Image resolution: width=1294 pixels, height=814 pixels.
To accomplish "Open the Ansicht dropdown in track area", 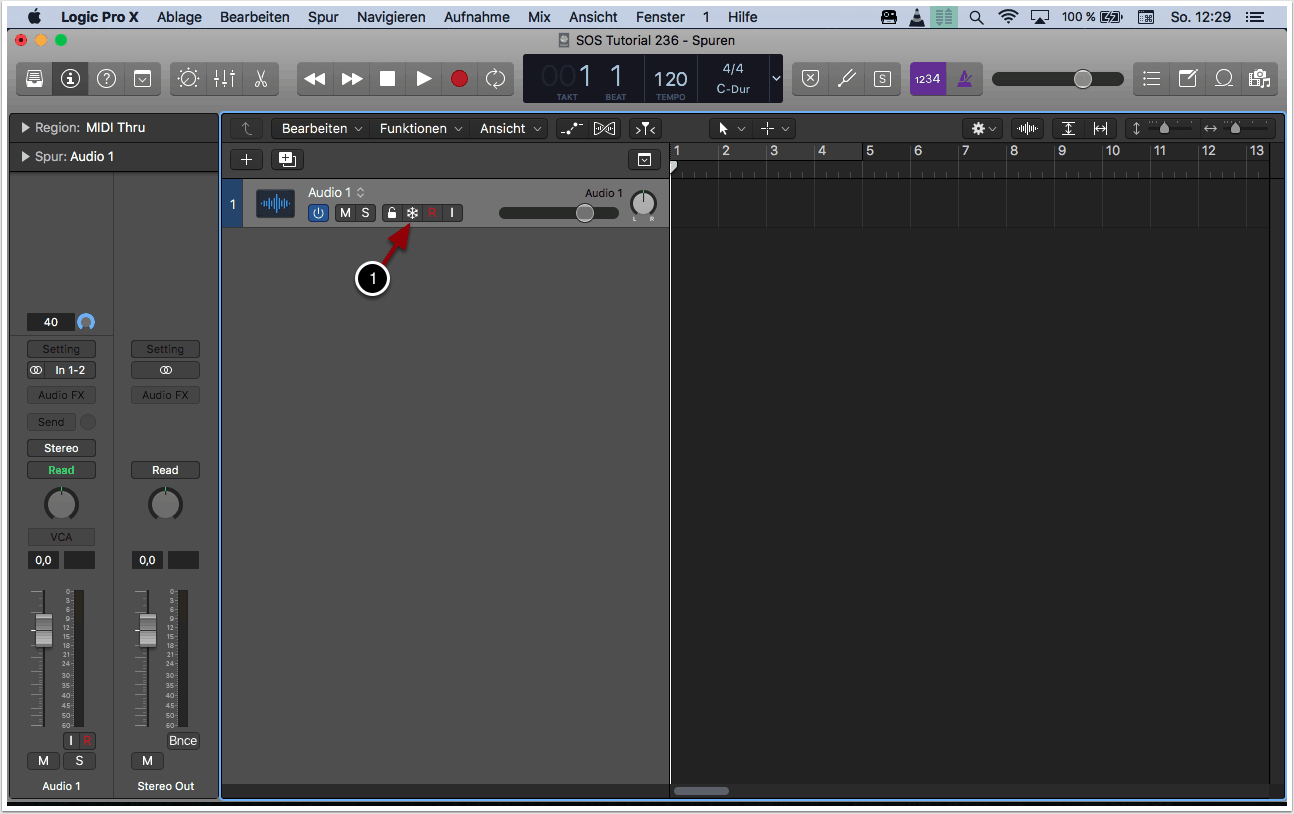I will (508, 128).
